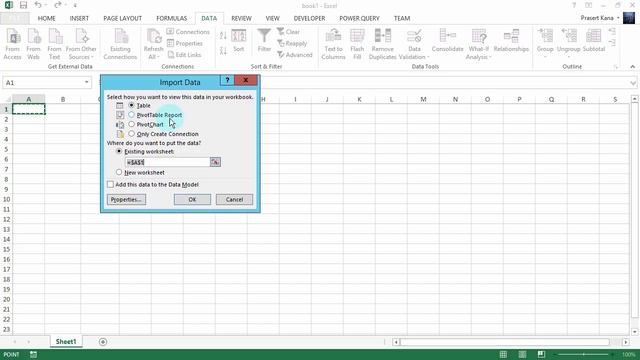This screenshot has height=360, width=640.
Task: Open the REVIEW tab
Action: [x=241, y=18]
